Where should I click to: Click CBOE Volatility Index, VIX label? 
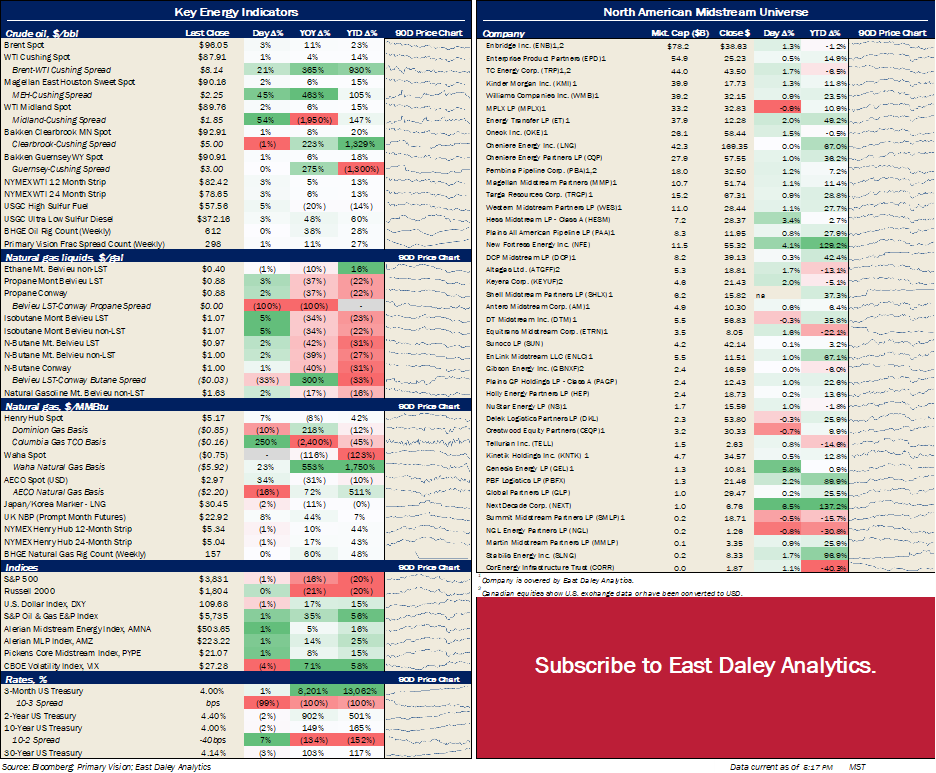point(51,666)
